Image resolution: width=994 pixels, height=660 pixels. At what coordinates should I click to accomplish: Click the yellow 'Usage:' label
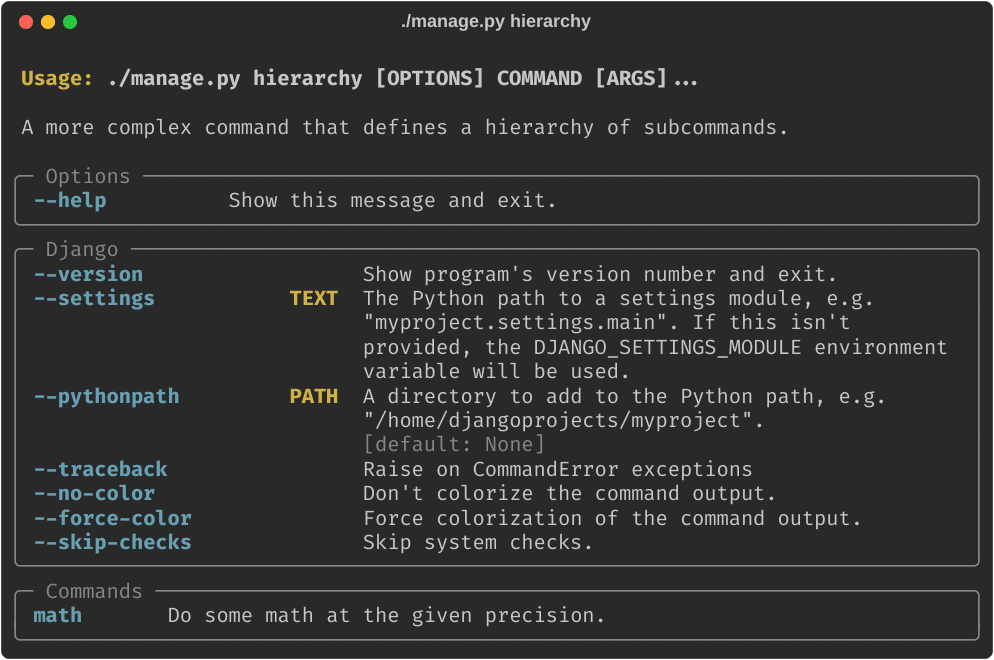pos(57,78)
